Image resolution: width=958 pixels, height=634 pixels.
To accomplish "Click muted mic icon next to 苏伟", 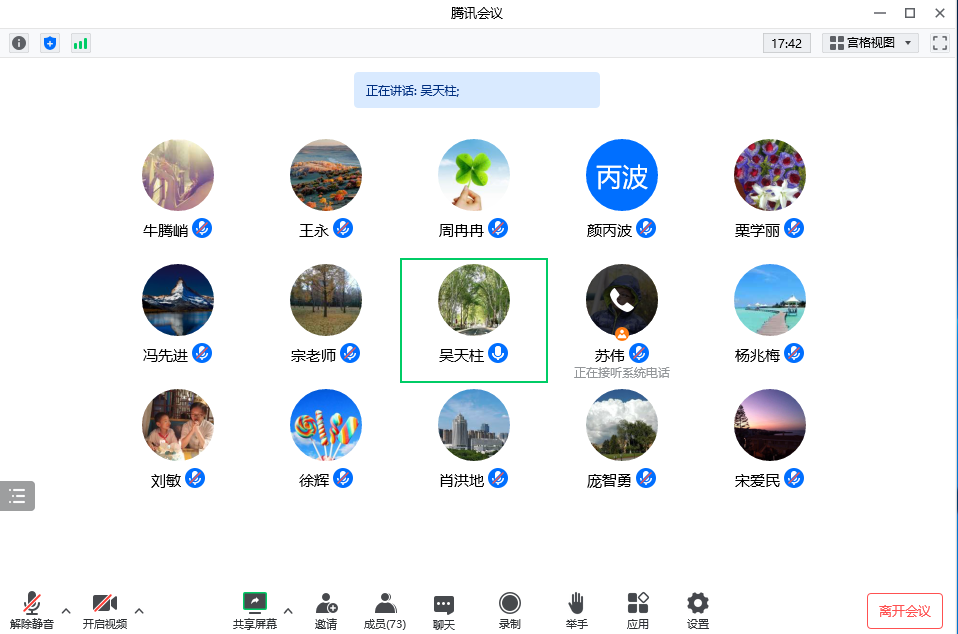I will pyautogui.click(x=639, y=353).
